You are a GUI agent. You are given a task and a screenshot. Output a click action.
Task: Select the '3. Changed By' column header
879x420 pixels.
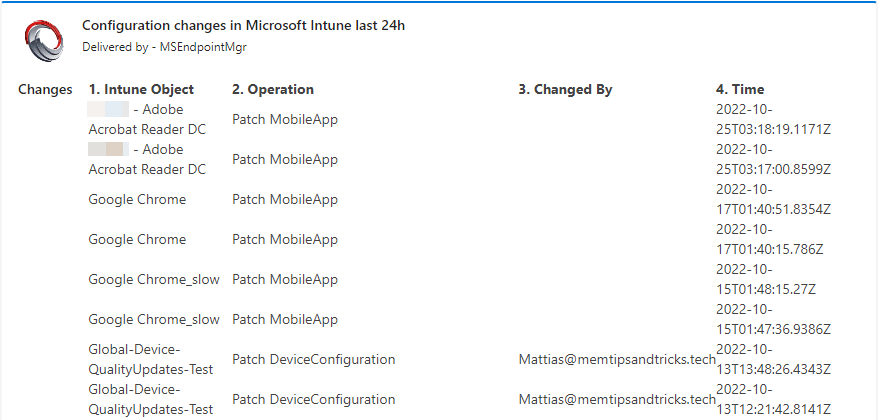565,89
